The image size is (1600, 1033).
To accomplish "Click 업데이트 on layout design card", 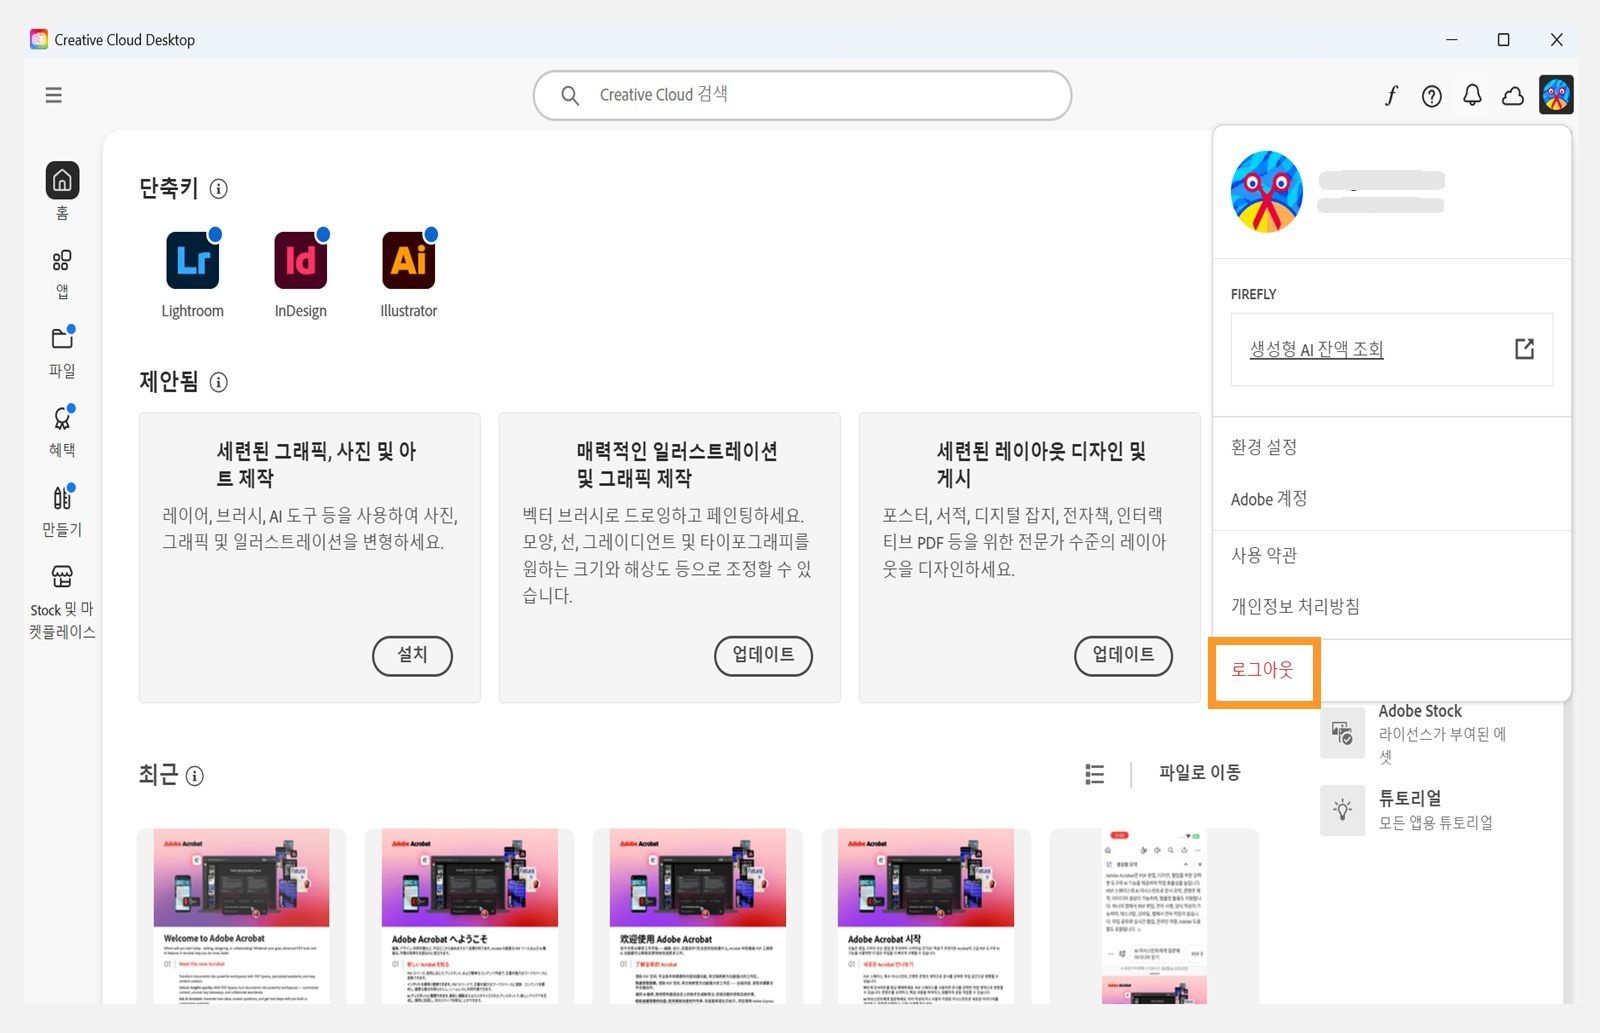I will 1123,655.
